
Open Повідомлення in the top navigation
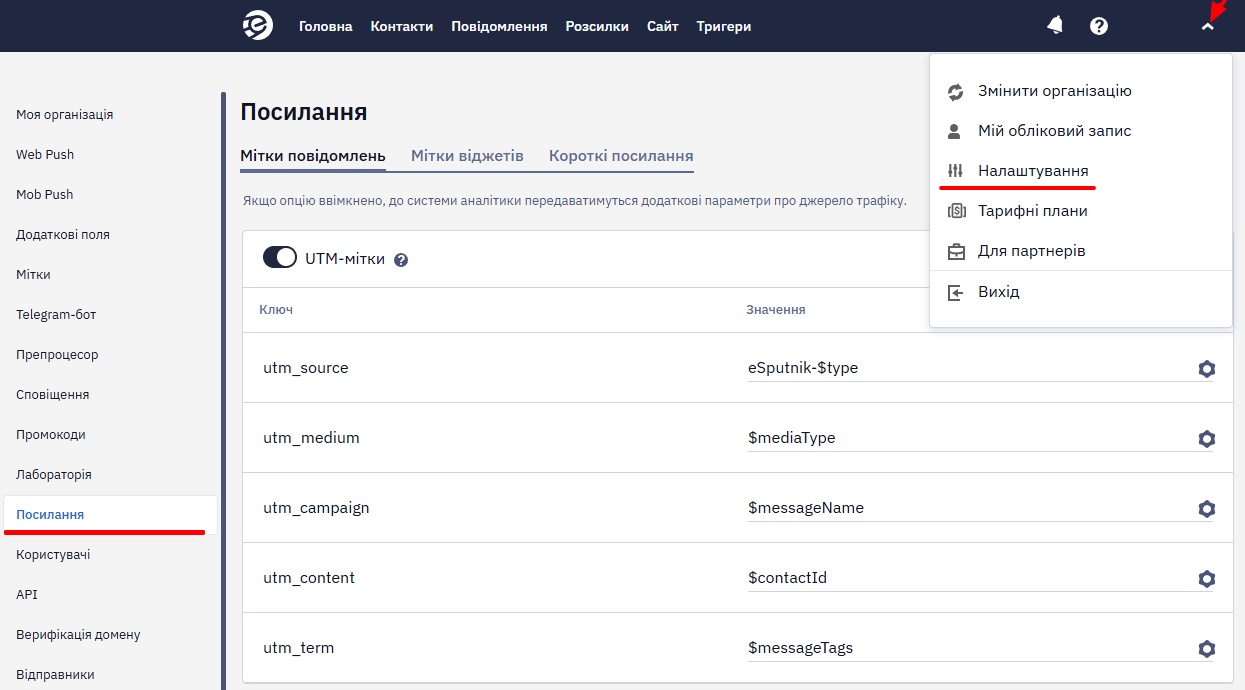pos(499,26)
